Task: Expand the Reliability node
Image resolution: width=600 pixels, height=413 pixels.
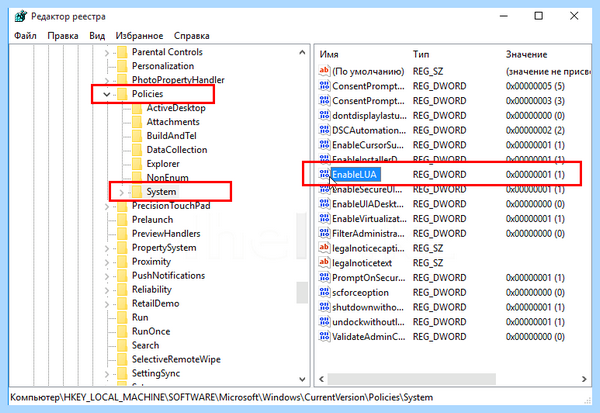Action: click(107, 290)
